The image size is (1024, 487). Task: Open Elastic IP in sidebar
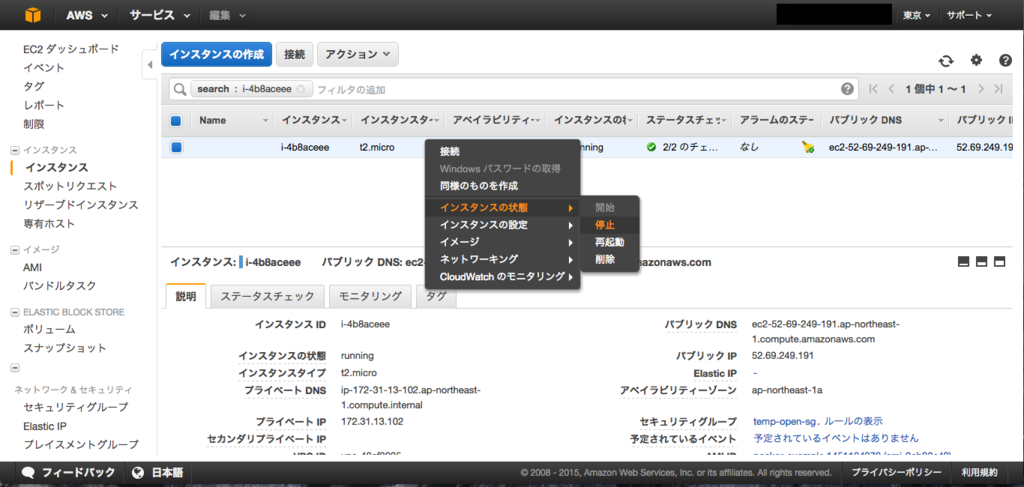pyautogui.click(x=44, y=426)
